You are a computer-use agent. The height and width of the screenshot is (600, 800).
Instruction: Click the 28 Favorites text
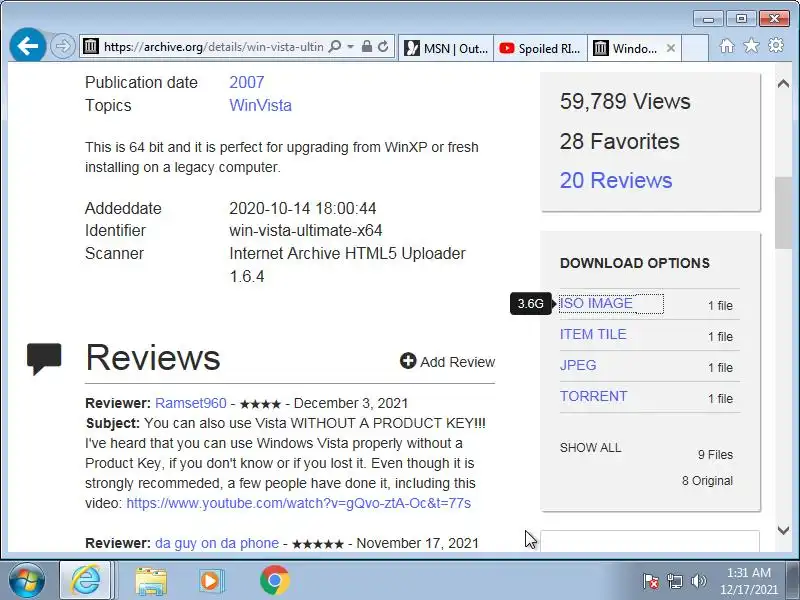point(619,141)
